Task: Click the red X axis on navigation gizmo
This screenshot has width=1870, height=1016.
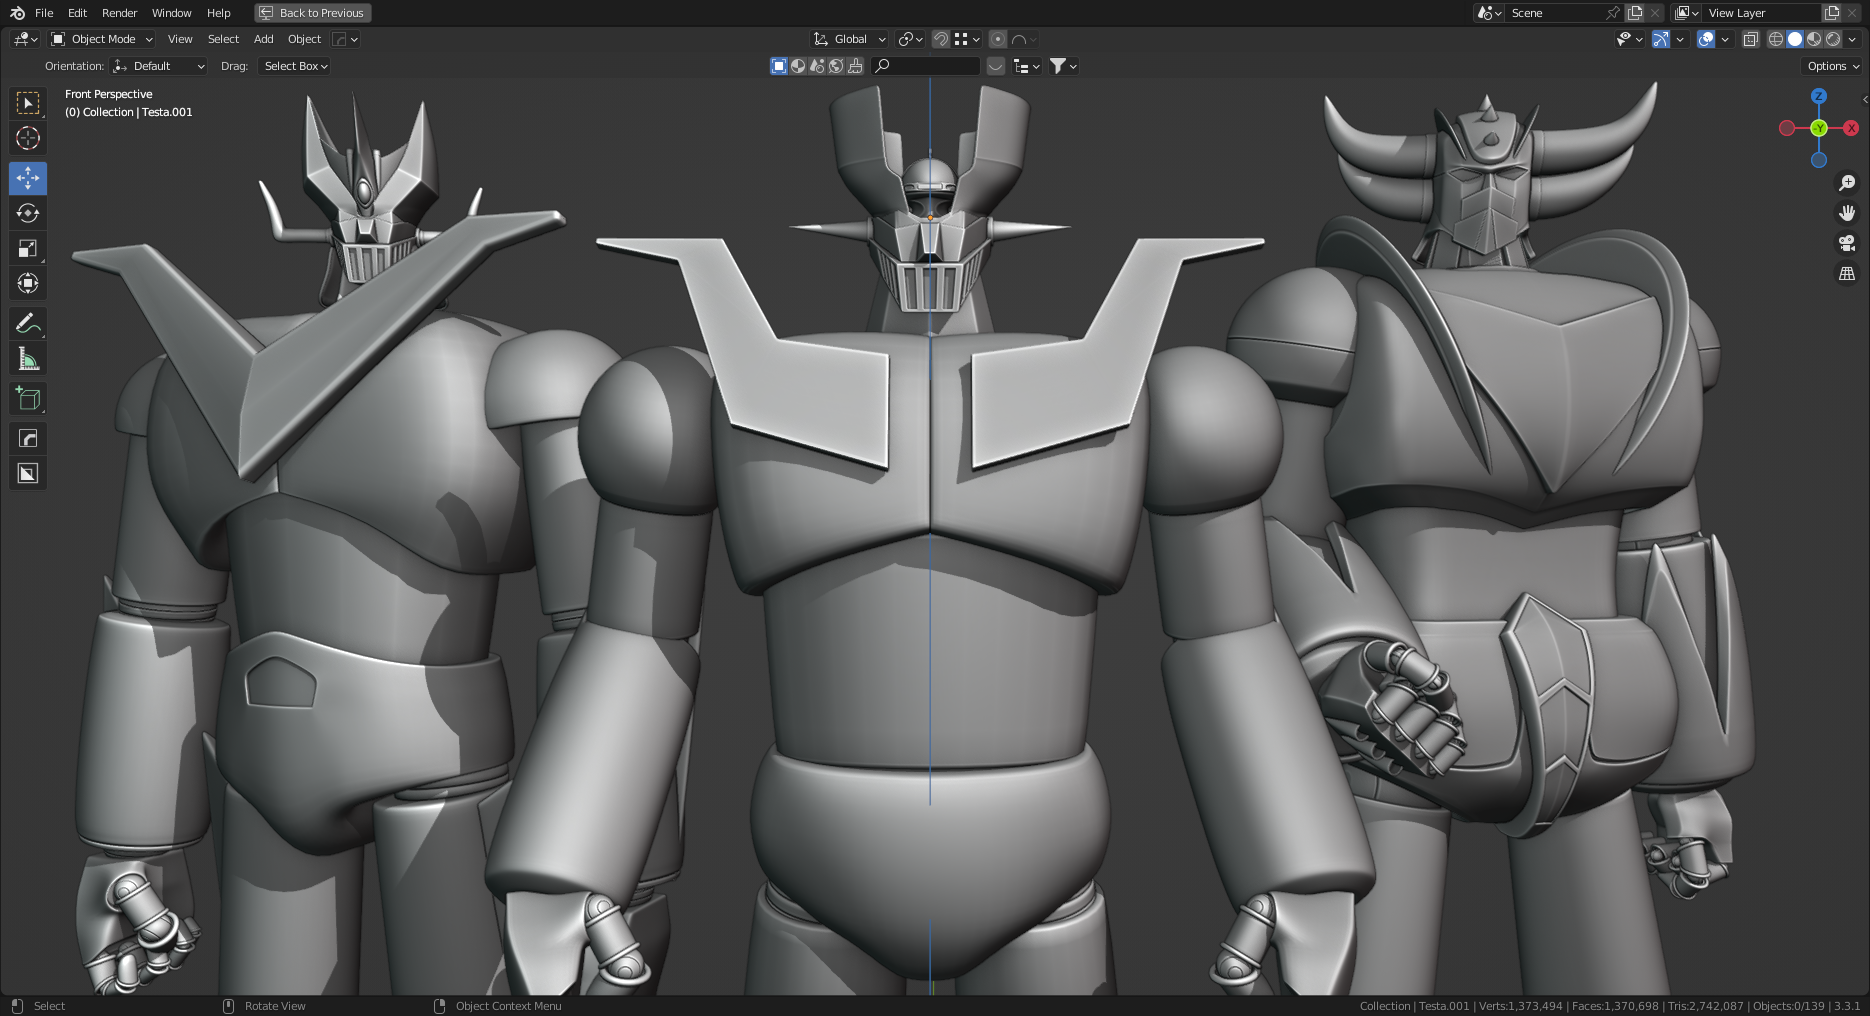Action: [1851, 128]
